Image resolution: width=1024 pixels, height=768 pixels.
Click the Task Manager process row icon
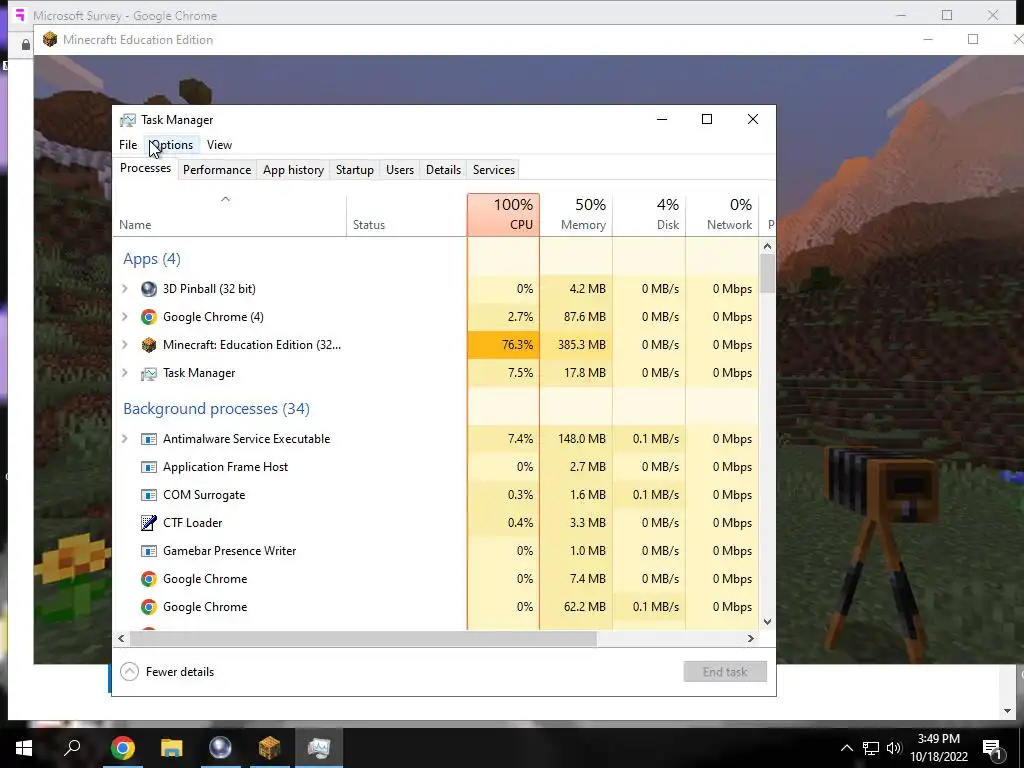click(149, 373)
